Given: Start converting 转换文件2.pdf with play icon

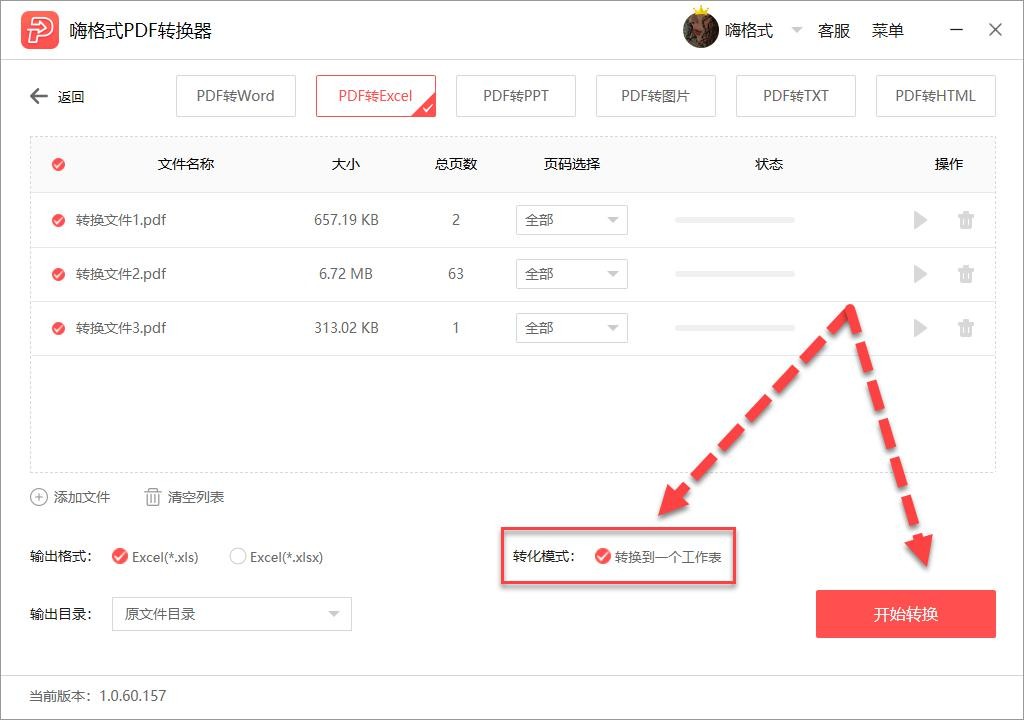Looking at the screenshot, I should coord(920,274).
